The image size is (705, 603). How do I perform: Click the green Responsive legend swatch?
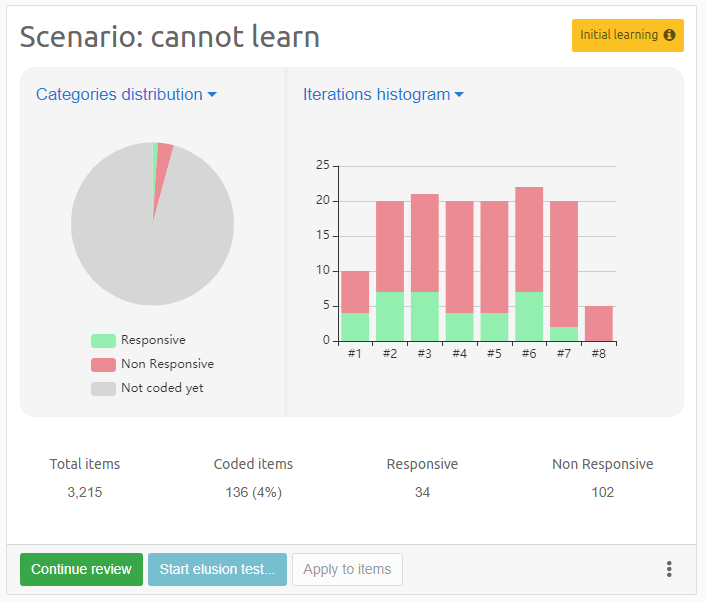103,341
